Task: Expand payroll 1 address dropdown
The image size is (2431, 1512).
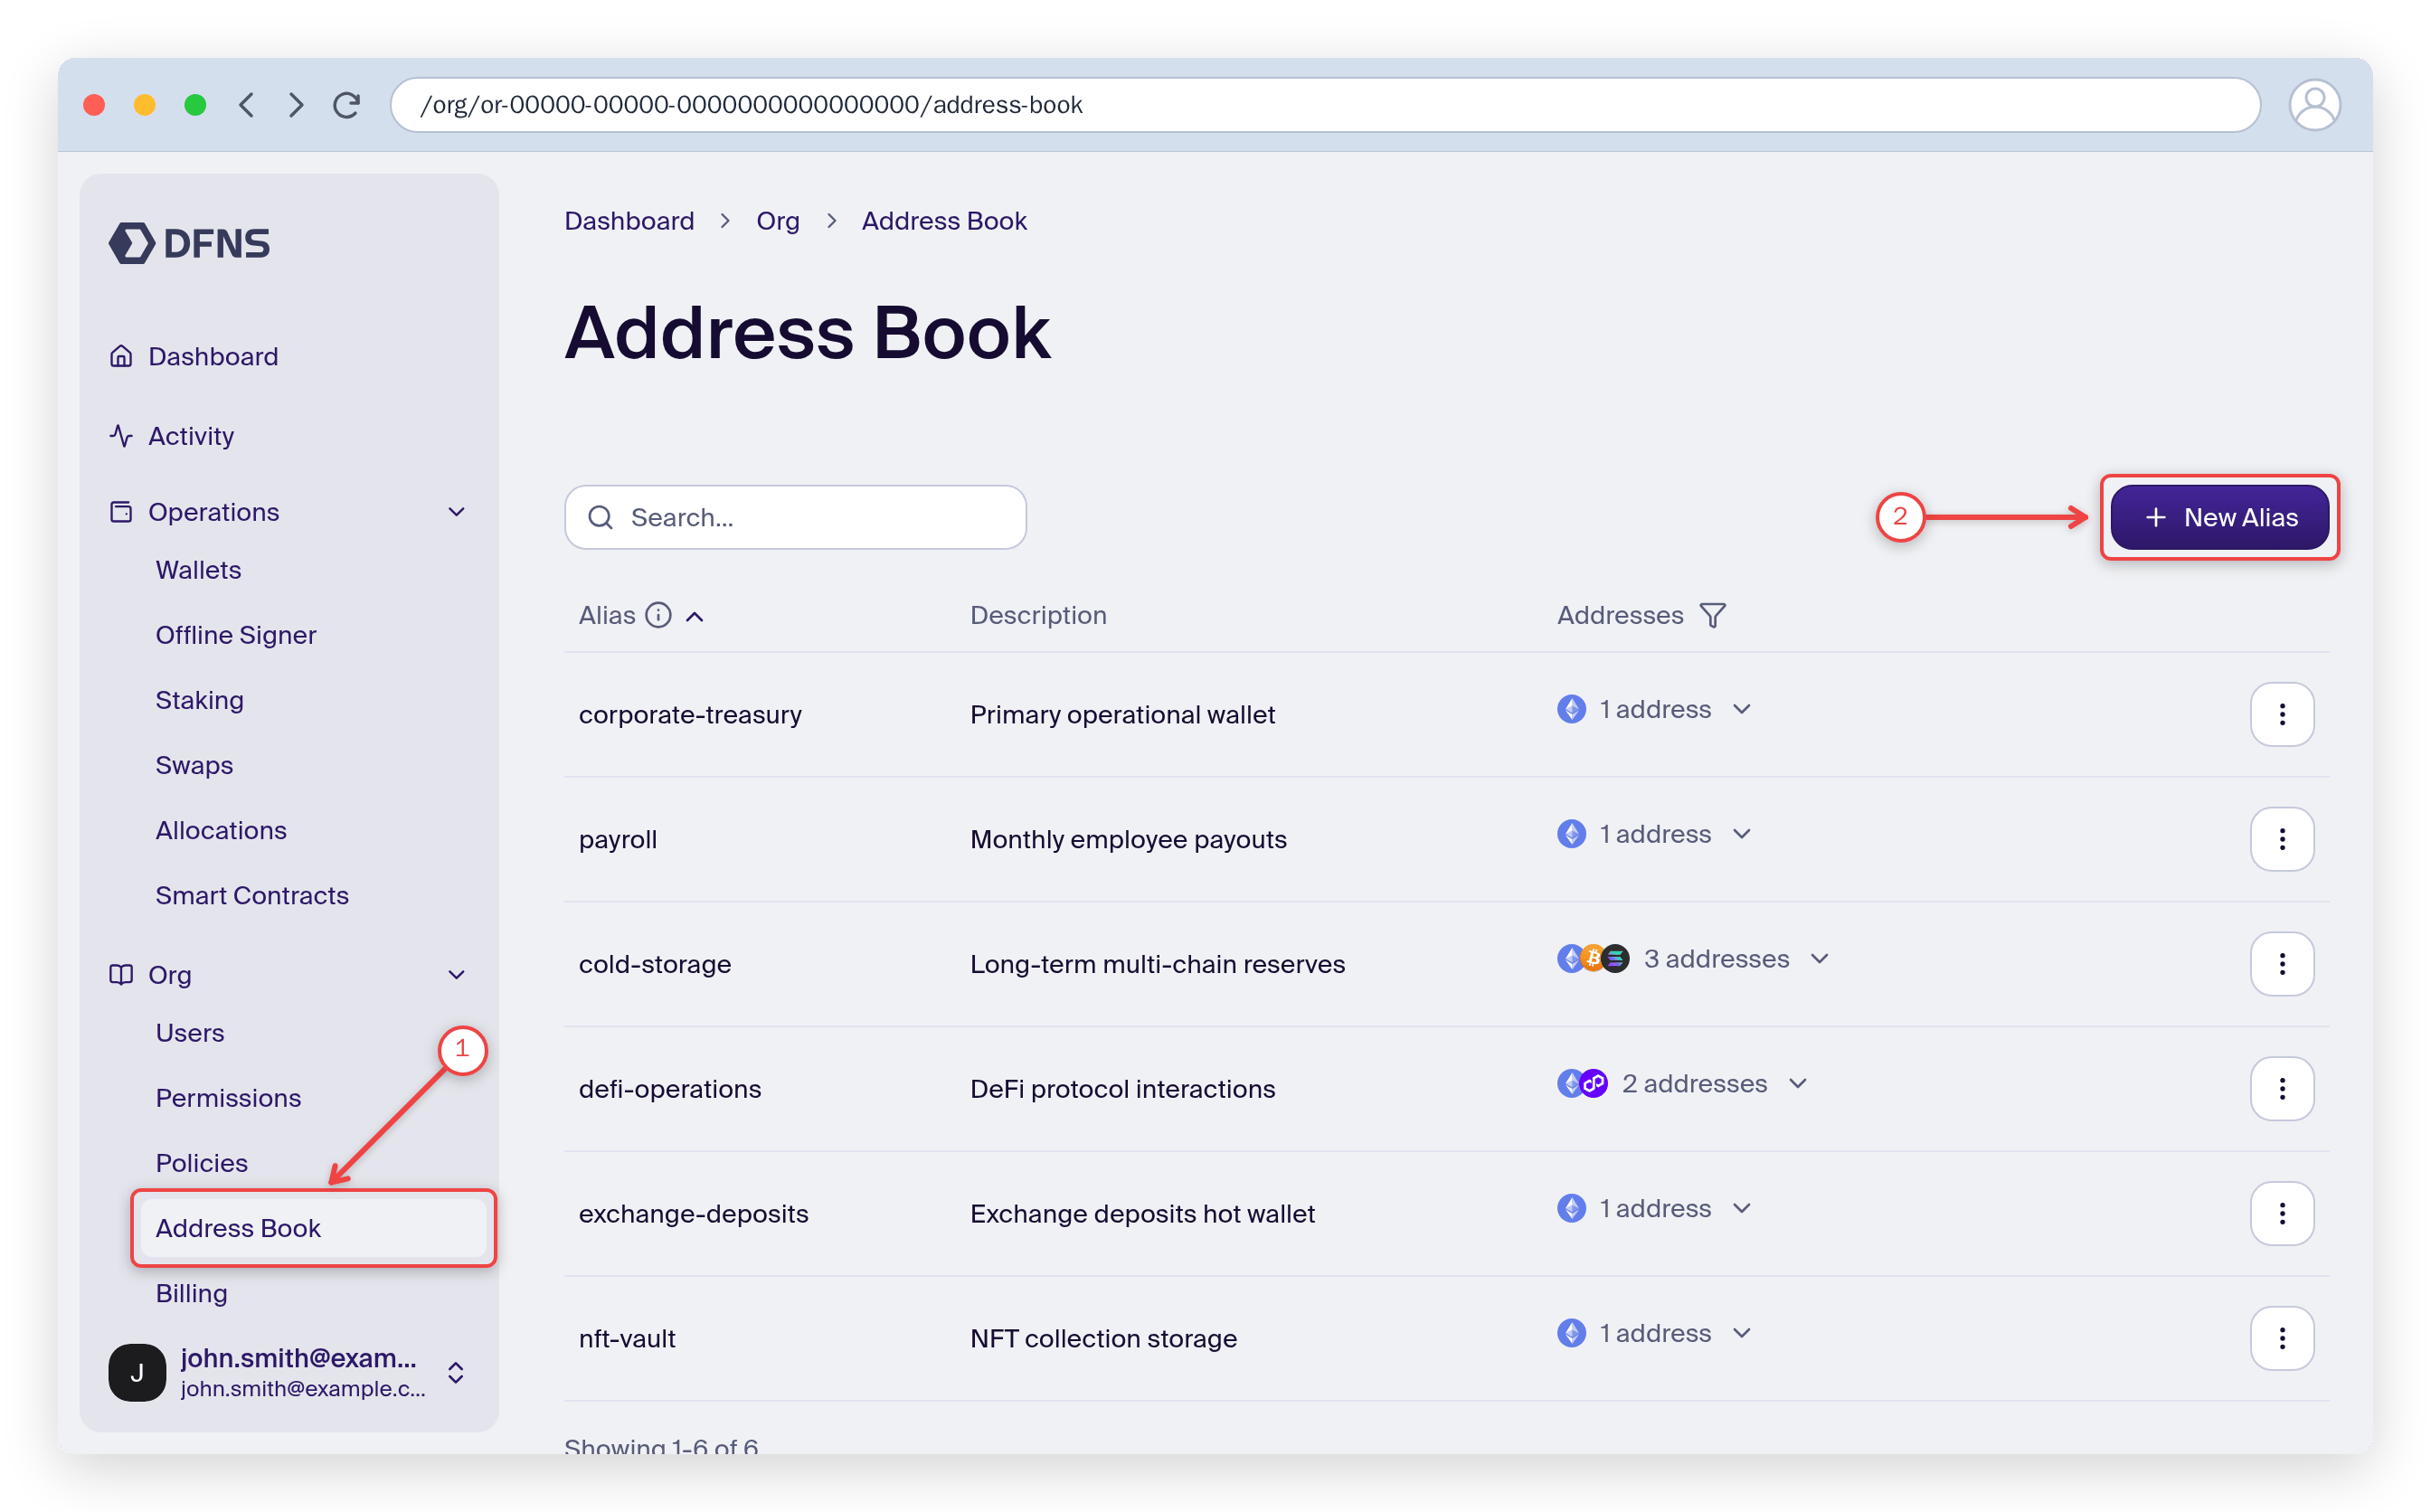Action: coord(1741,834)
